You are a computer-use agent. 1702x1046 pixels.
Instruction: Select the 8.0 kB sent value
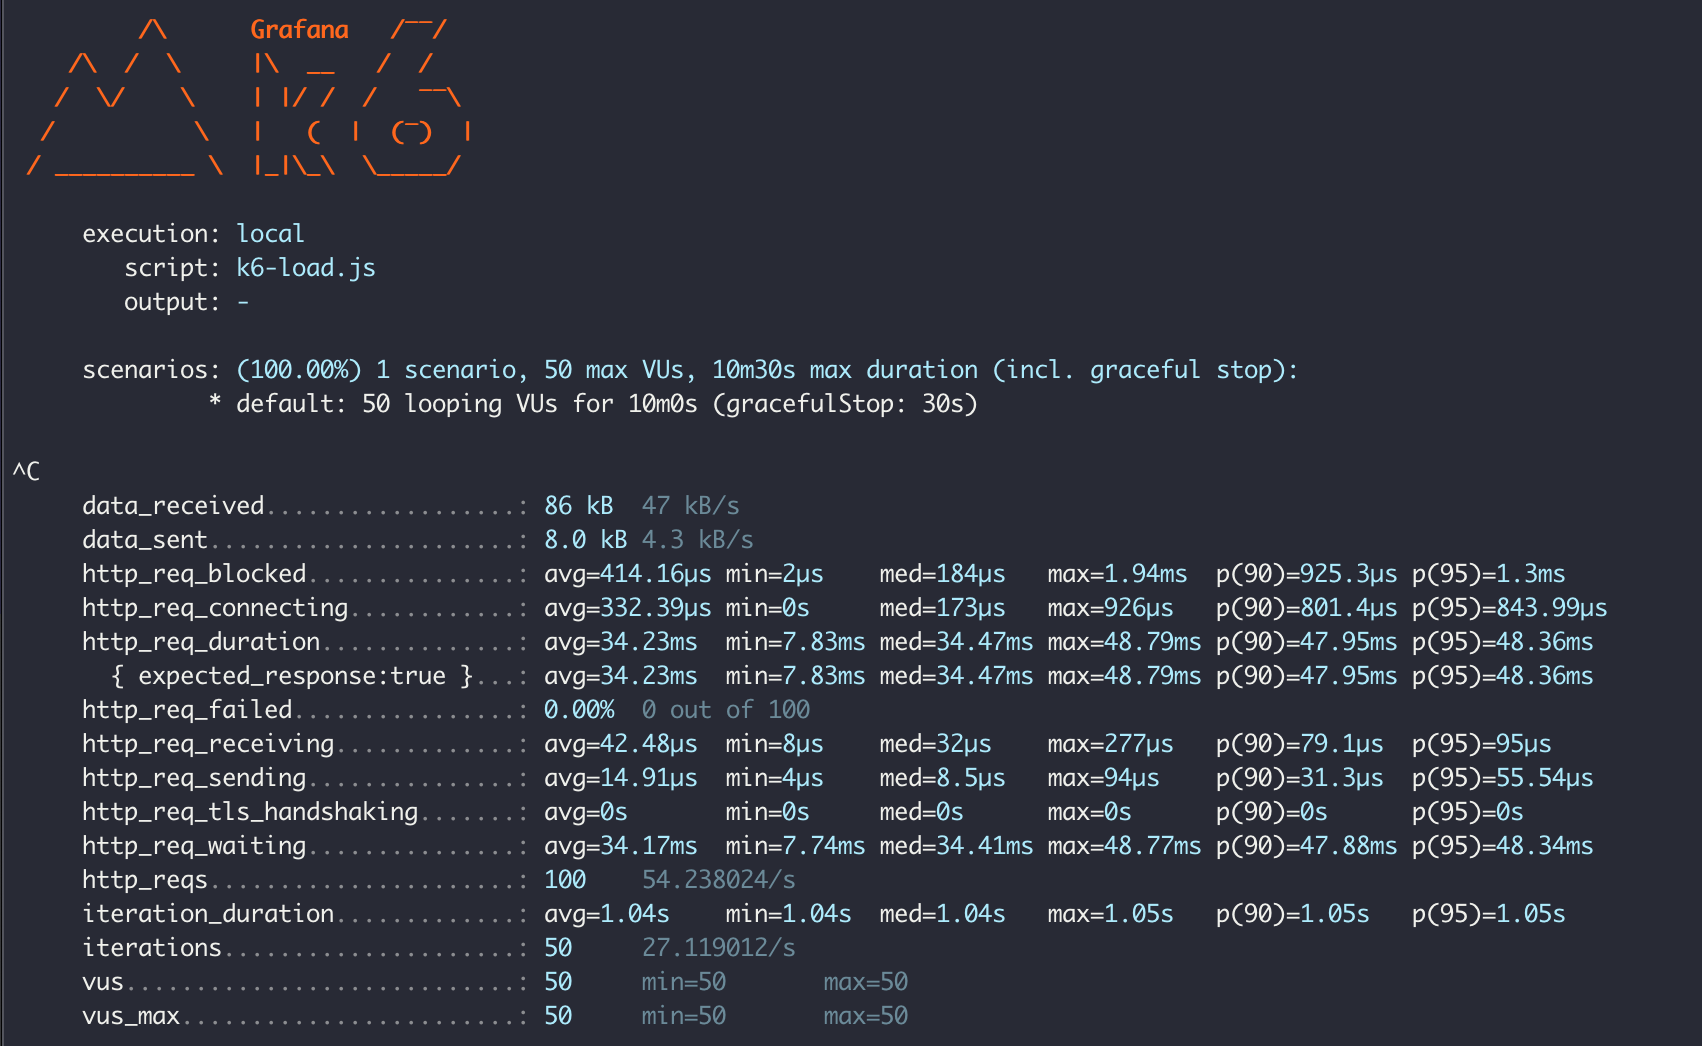coord(586,540)
